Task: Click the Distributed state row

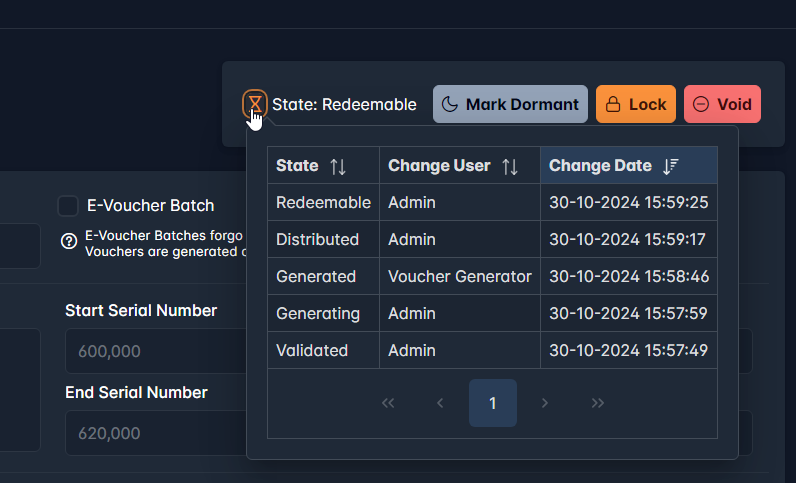Action: point(317,239)
